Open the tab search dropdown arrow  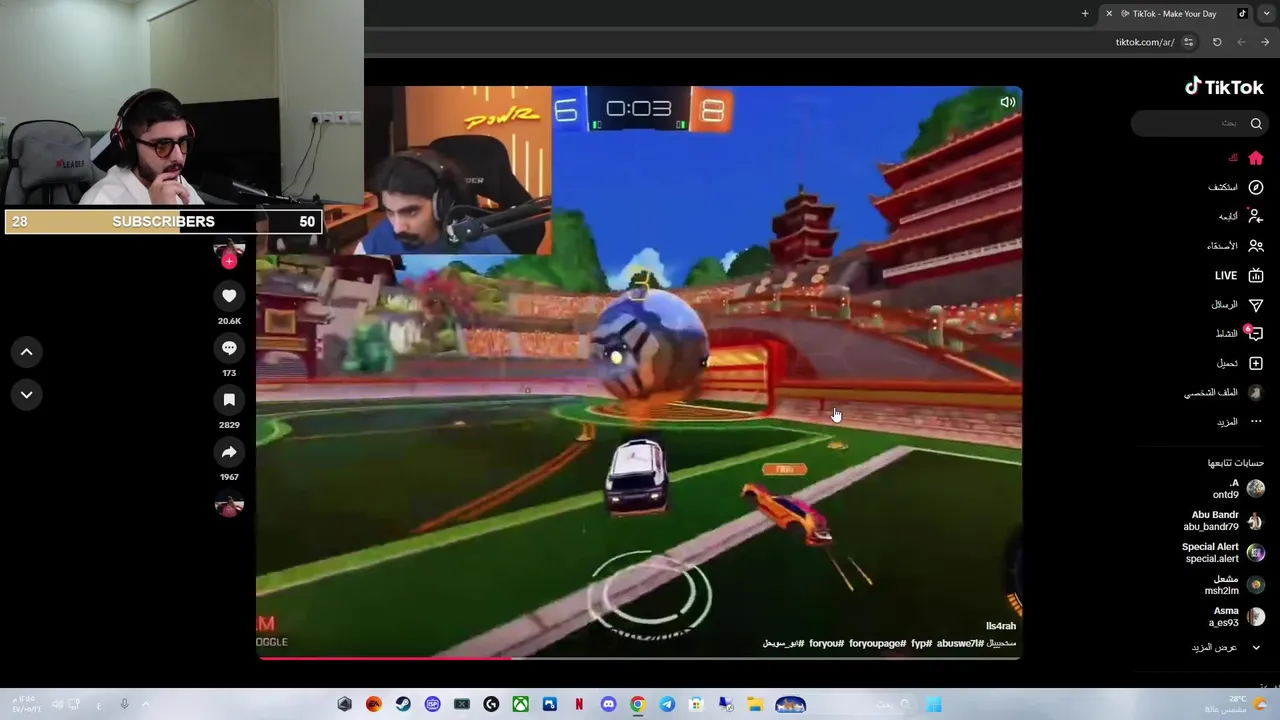click(1266, 14)
